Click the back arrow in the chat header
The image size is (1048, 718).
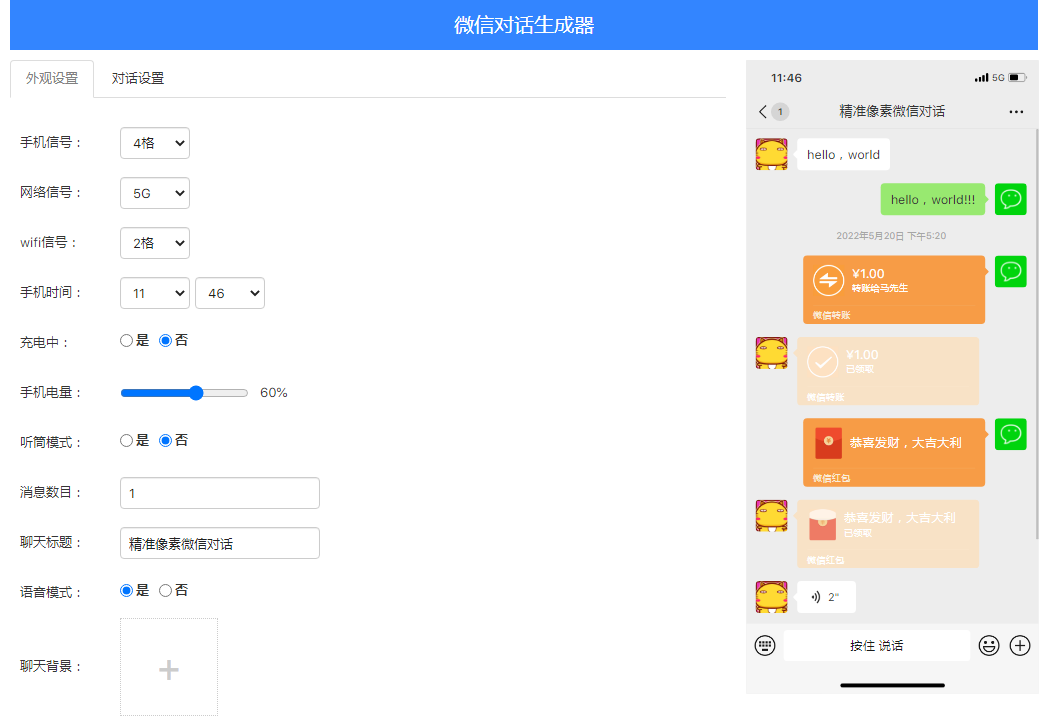tap(762, 111)
